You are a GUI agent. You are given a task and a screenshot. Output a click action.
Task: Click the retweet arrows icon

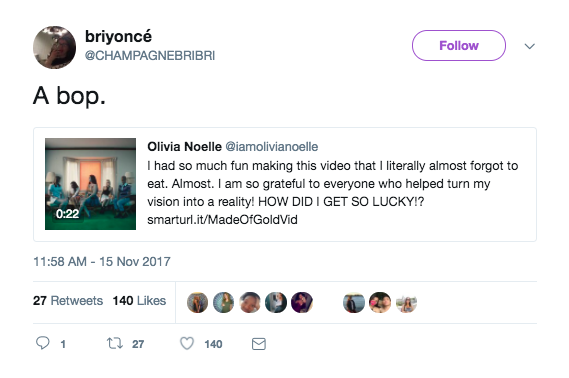[115, 343]
